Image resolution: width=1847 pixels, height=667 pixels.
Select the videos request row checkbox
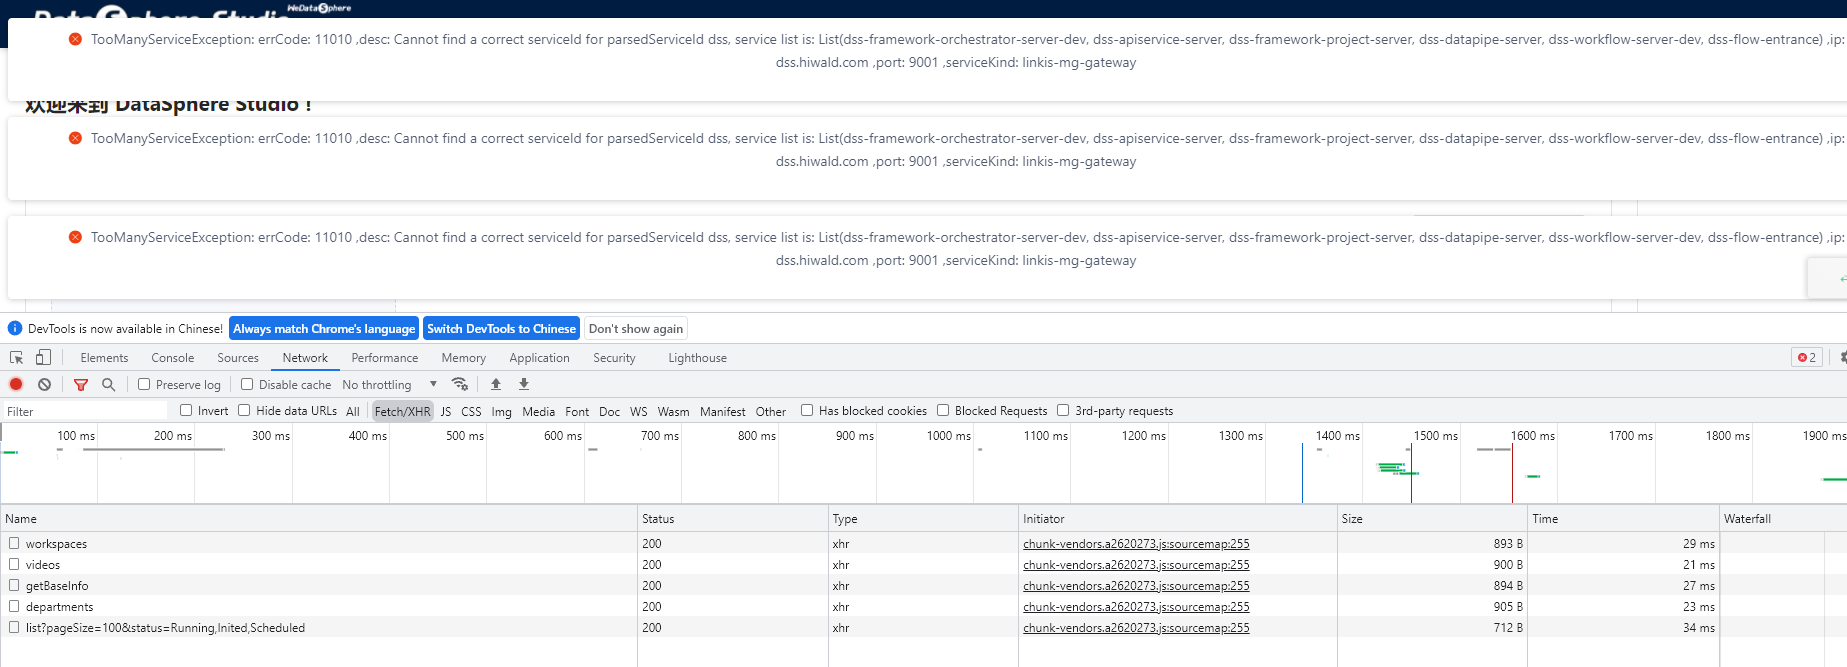[x=14, y=564]
